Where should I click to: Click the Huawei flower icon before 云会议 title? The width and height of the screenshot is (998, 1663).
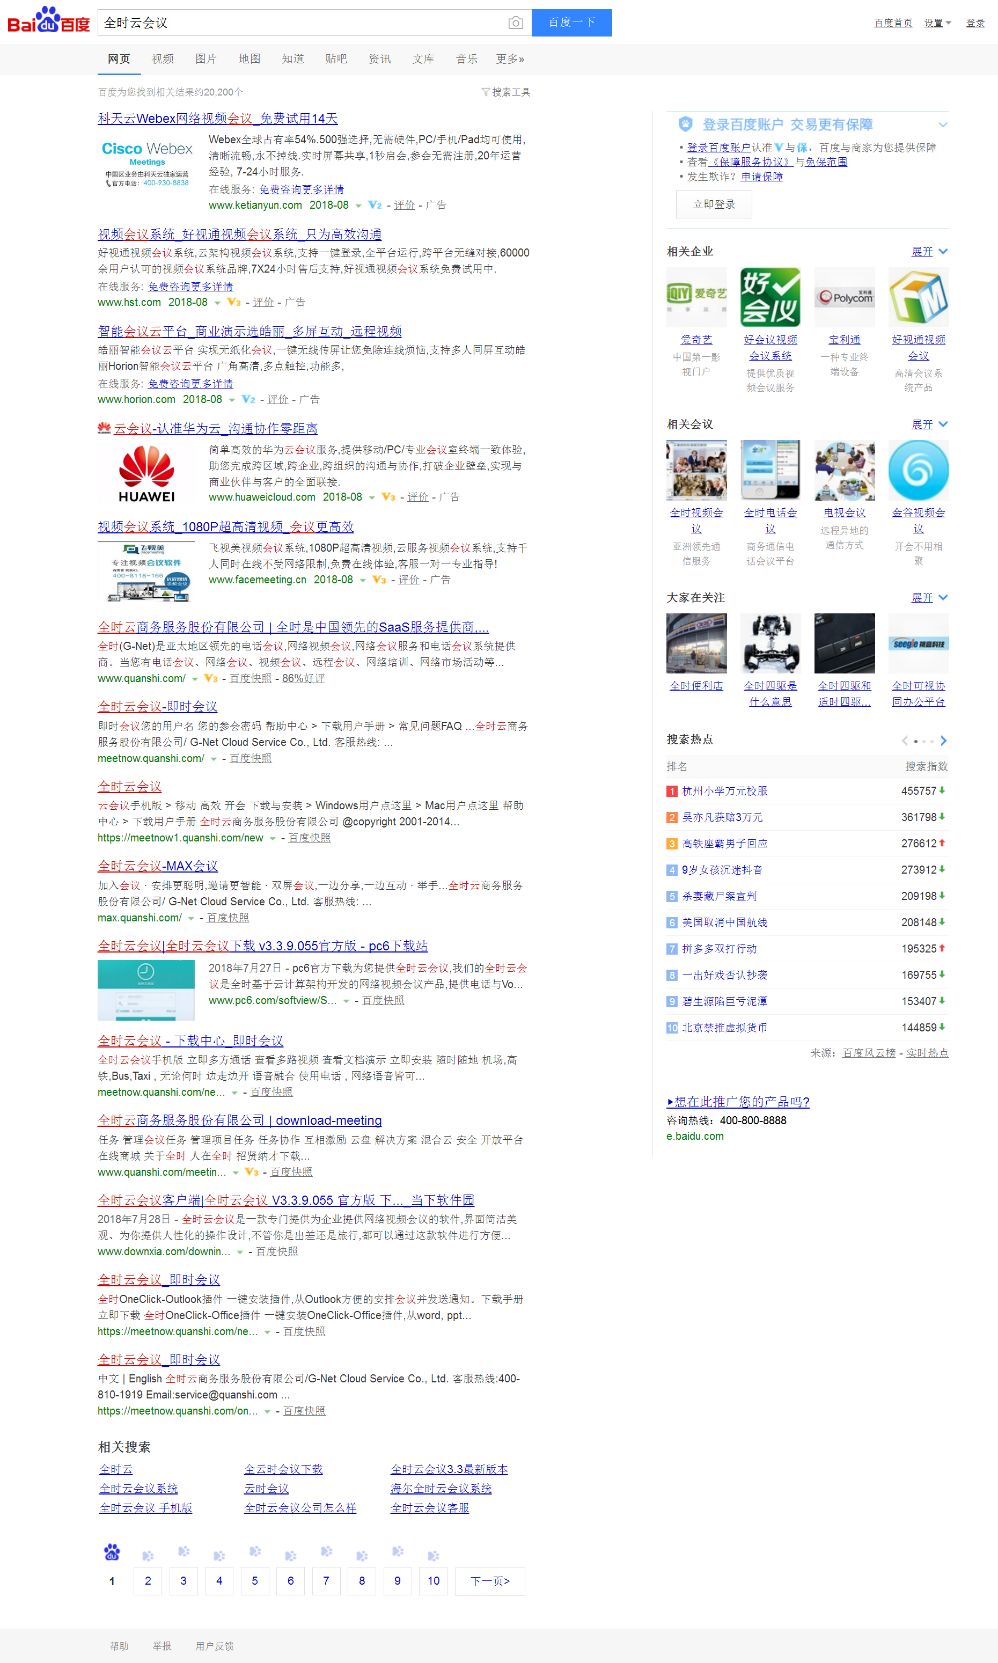(x=104, y=428)
